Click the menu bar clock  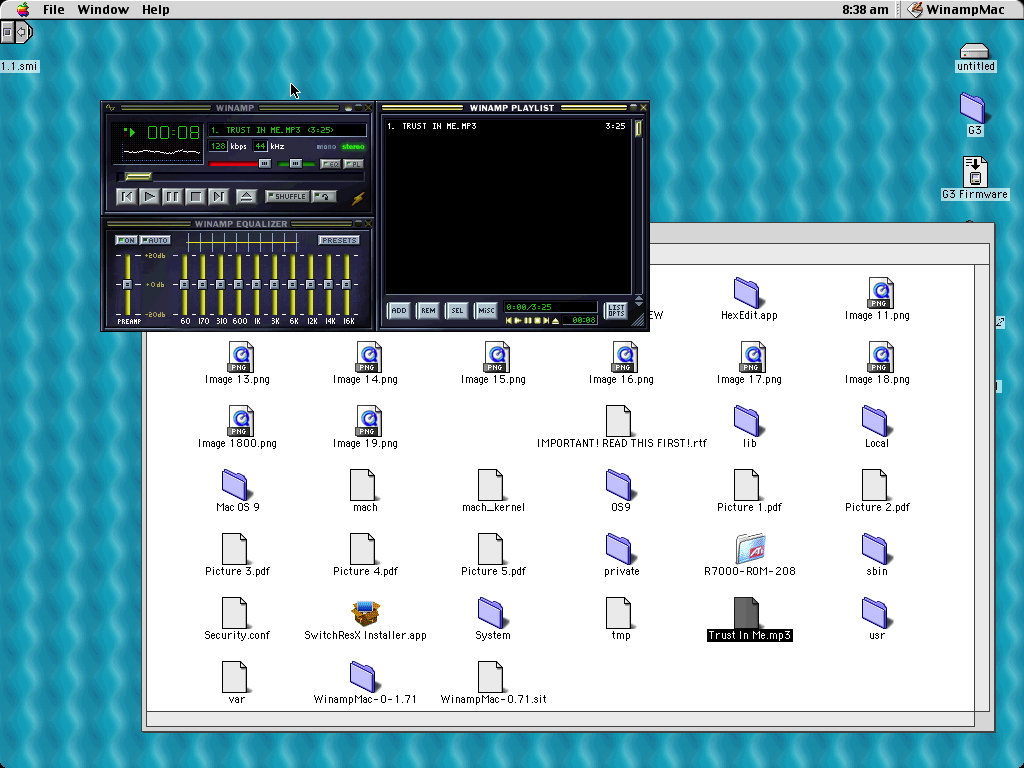pos(865,9)
